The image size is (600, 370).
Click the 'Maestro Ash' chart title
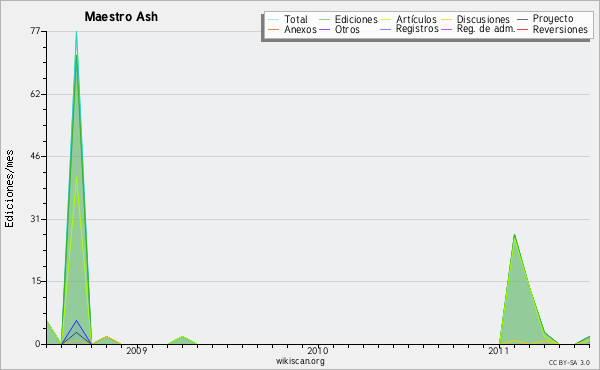[x=121, y=17]
